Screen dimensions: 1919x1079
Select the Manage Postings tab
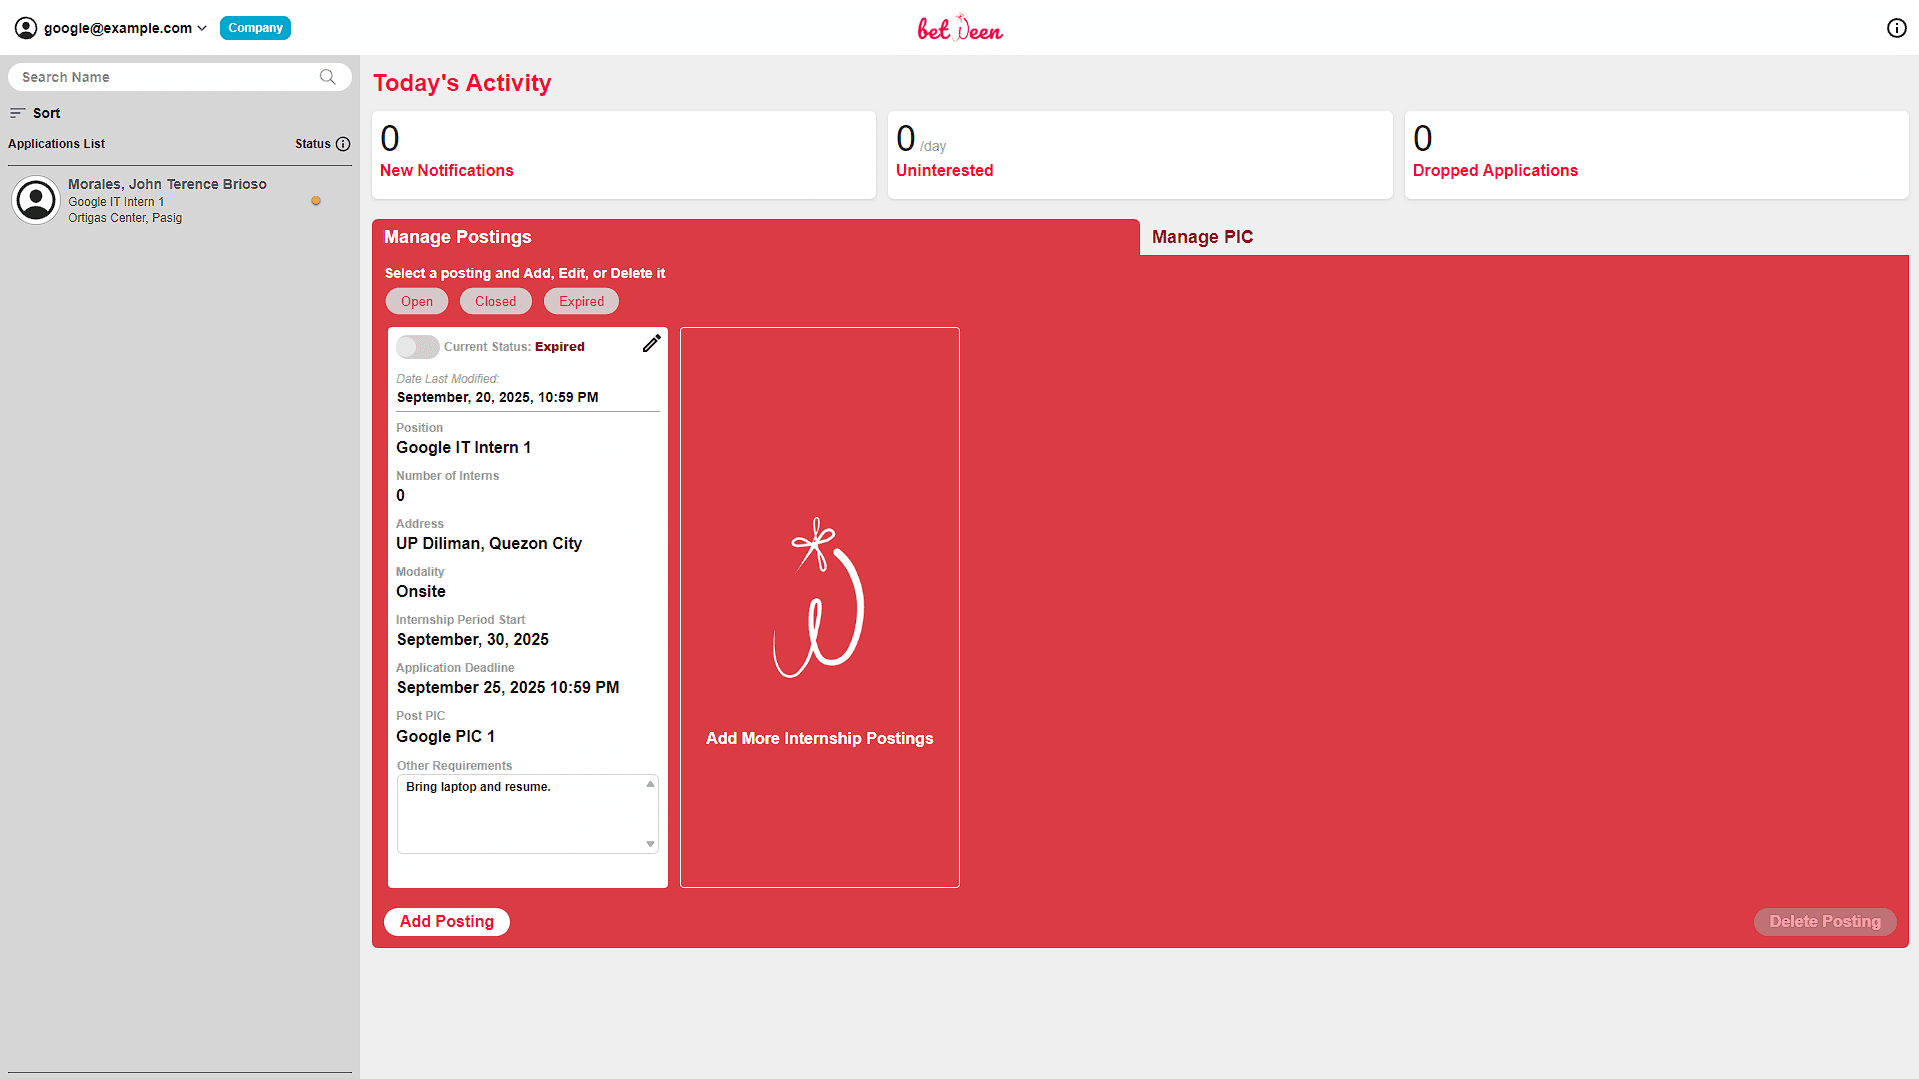click(457, 237)
